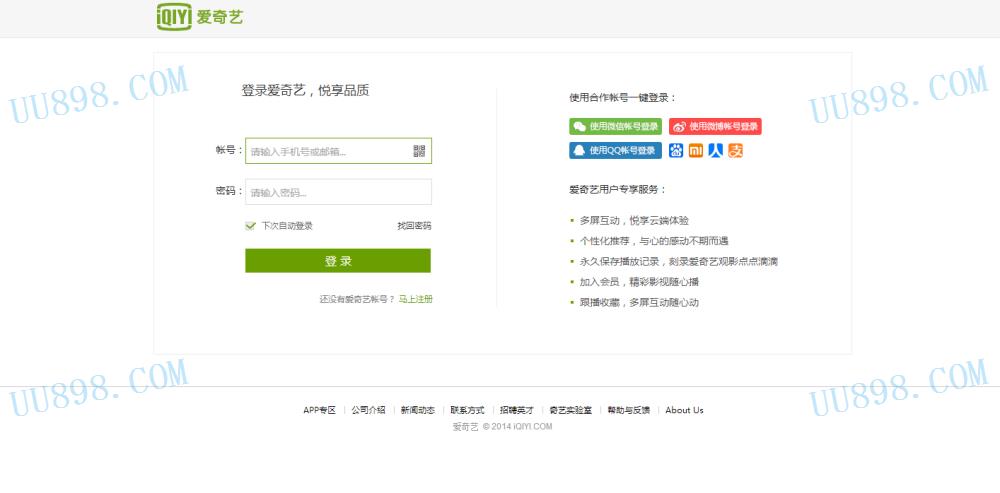The height and width of the screenshot is (493, 1000).
Task: Log in with Renren blue icon
Action: point(716,151)
